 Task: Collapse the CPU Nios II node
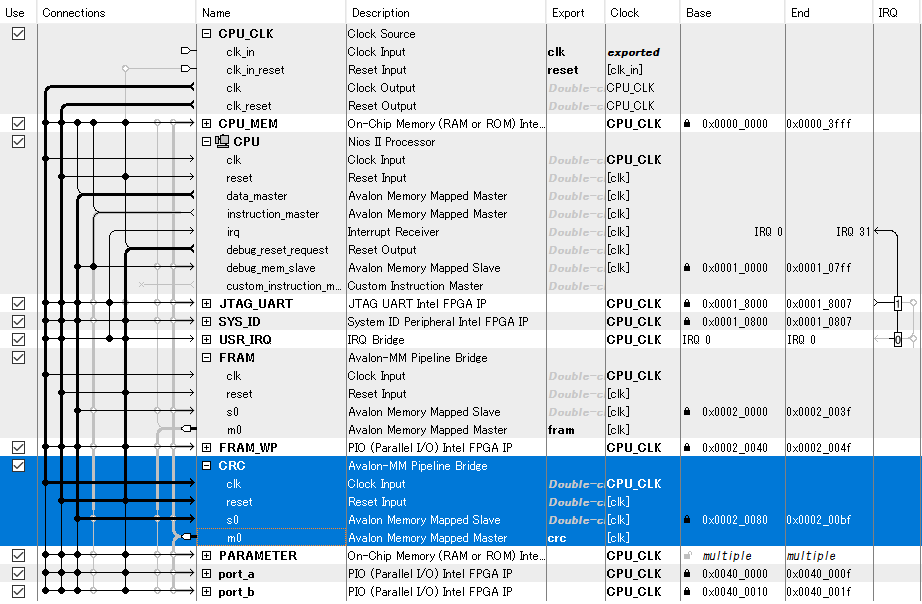[x=206, y=142]
